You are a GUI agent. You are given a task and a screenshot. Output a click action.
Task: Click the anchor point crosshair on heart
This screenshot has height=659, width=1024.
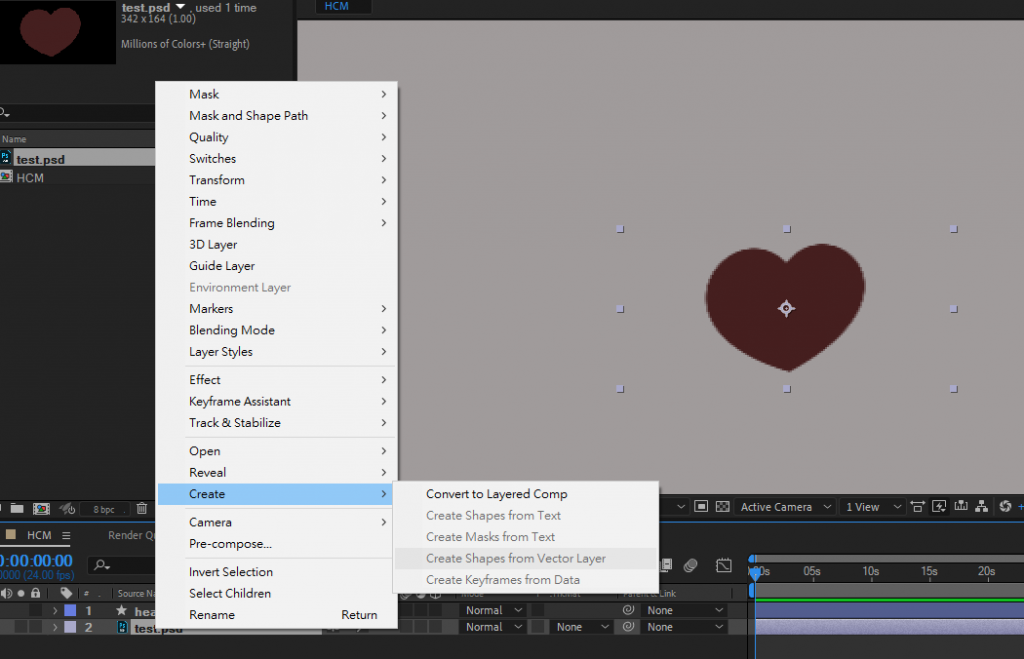coord(786,308)
